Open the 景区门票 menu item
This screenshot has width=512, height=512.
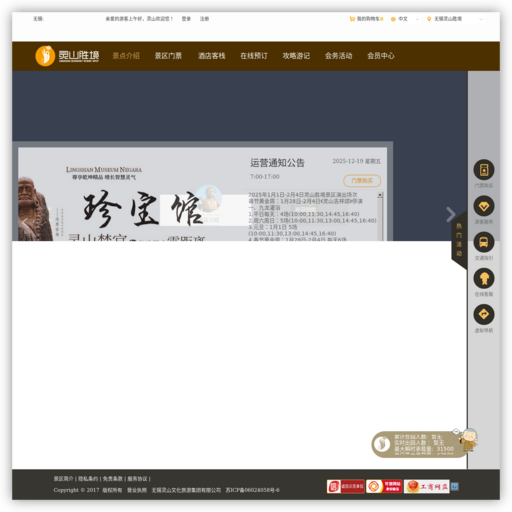pyautogui.click(x=168, y=56)
